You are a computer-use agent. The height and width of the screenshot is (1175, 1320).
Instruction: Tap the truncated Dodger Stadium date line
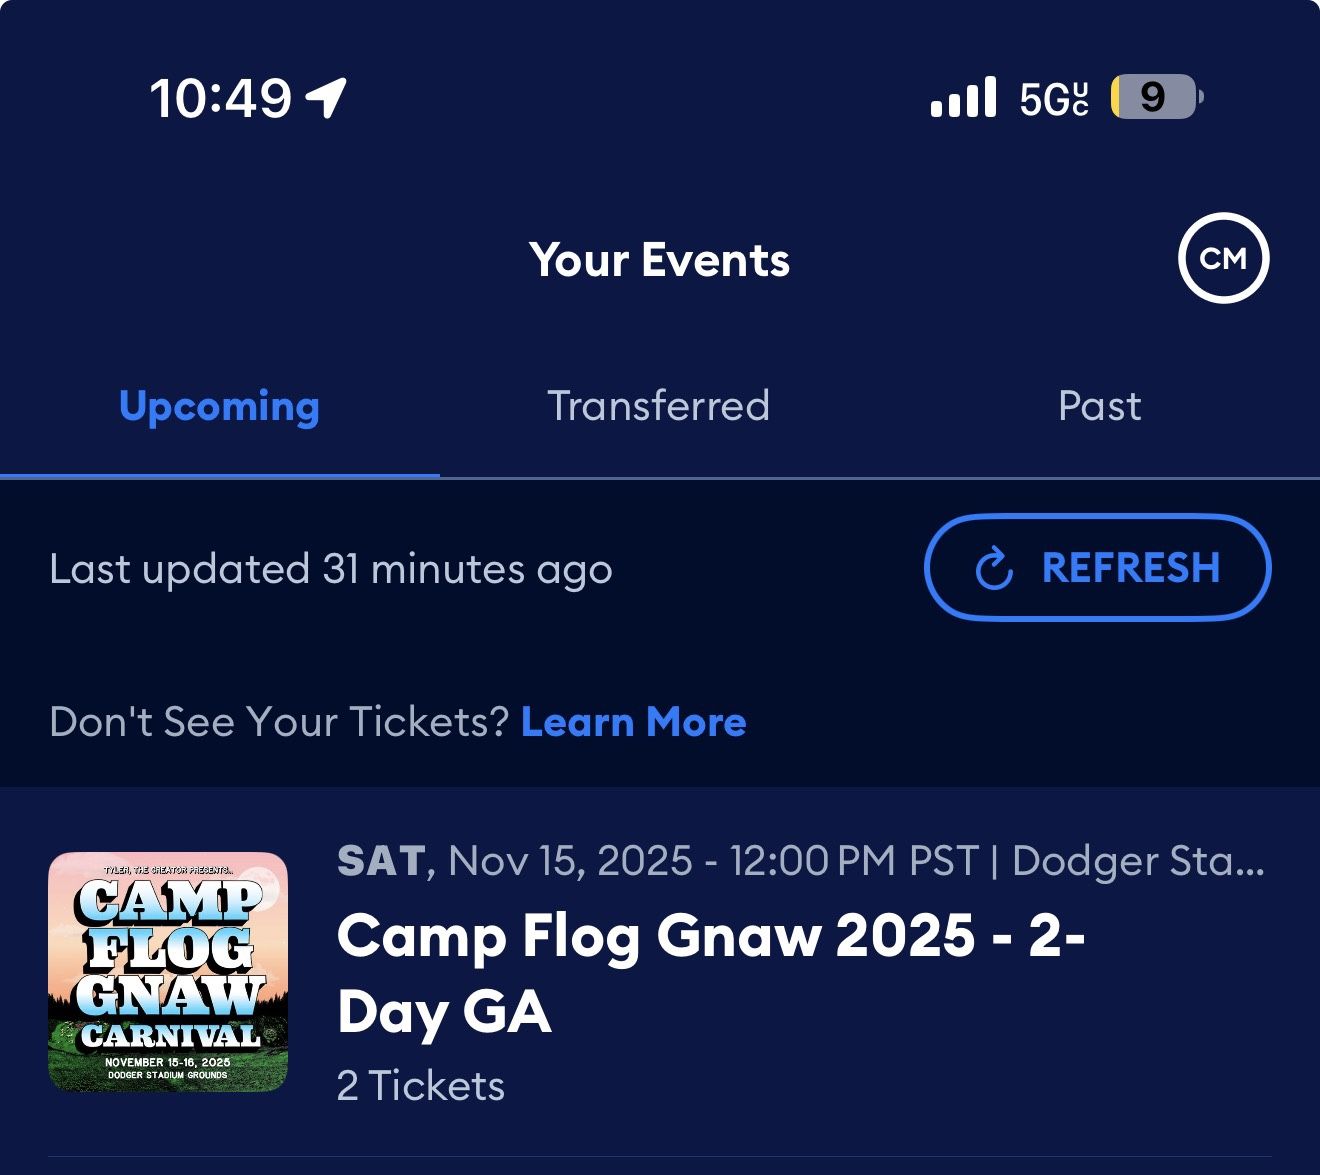[800, 862]
